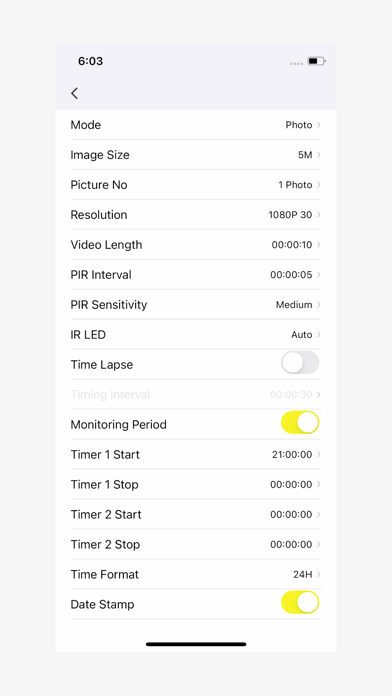This screenshot has width=392, height=696.
Task: Open the Video Length 00:00:10 picker
Action: point(196,245)
